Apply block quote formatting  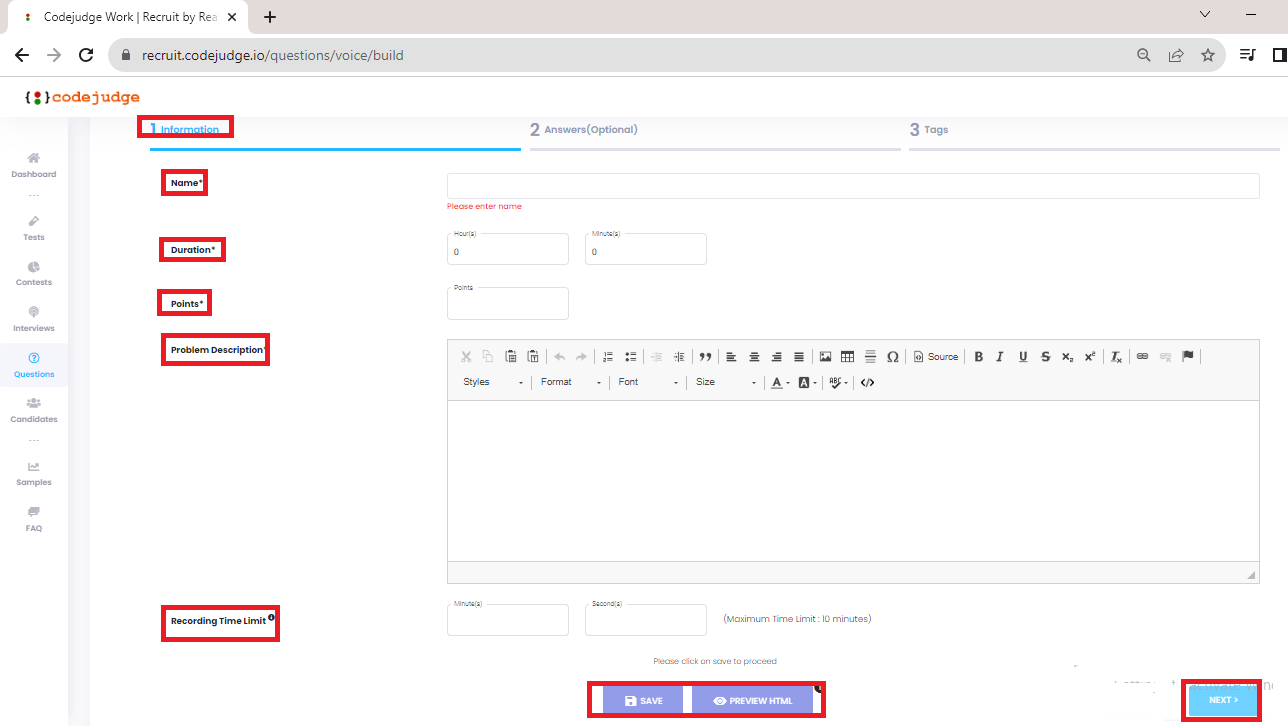point(705,357)
